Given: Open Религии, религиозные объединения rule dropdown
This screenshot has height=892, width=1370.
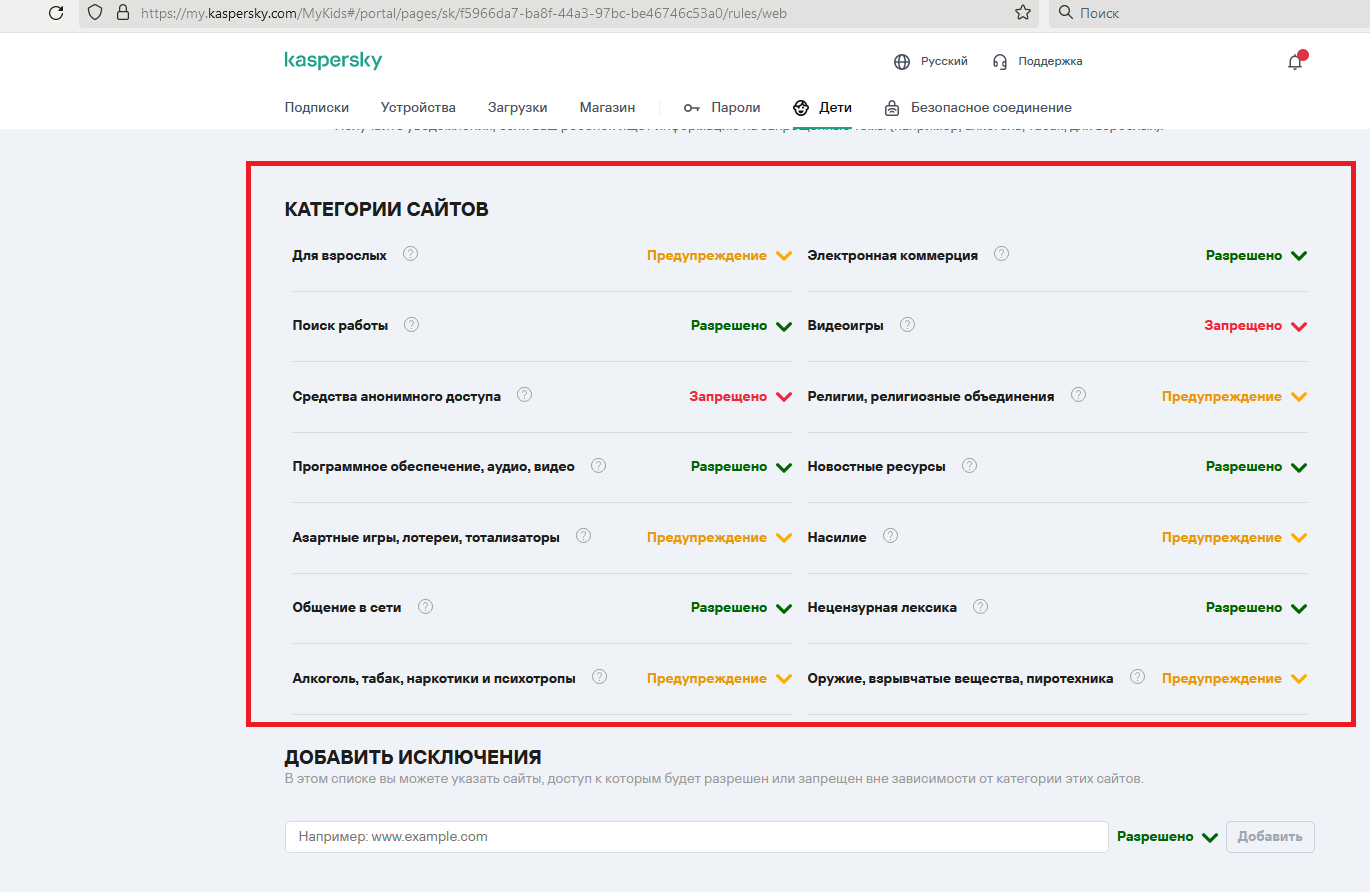Looking at the screenshot, I should tap(1235, 397).
